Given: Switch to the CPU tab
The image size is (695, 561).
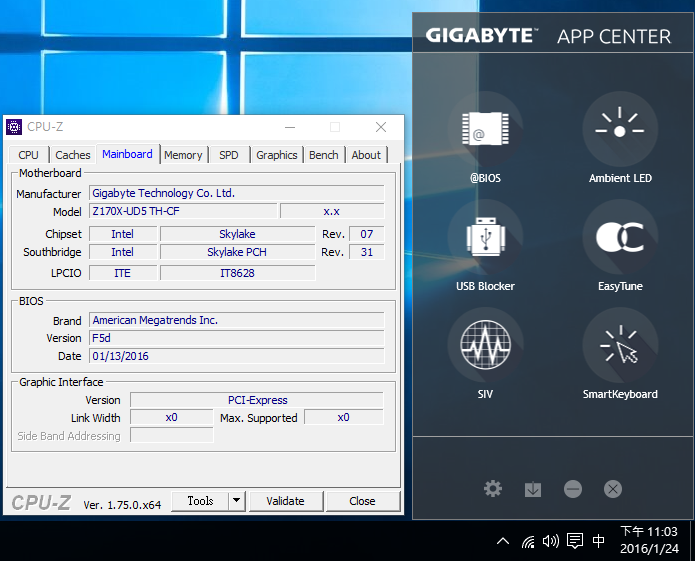Looking at the screenshot, I should [28, 155].
